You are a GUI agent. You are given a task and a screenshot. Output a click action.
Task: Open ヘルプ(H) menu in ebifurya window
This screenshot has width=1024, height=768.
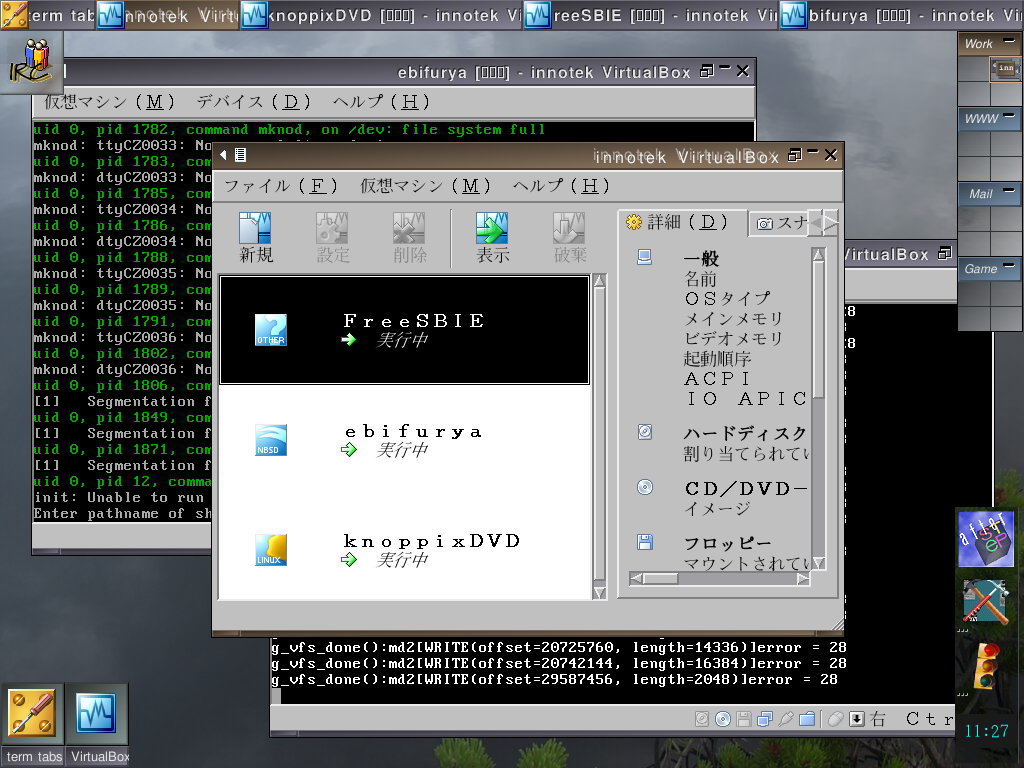pos(381,102)
